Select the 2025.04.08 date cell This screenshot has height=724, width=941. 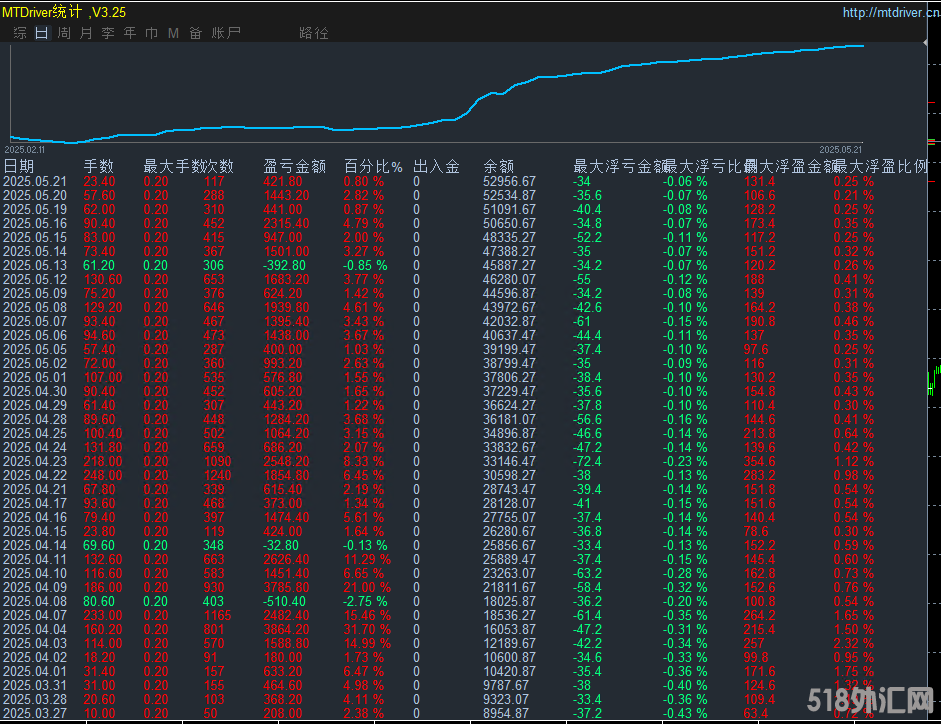pyautogui.click(x=35, y=602)
